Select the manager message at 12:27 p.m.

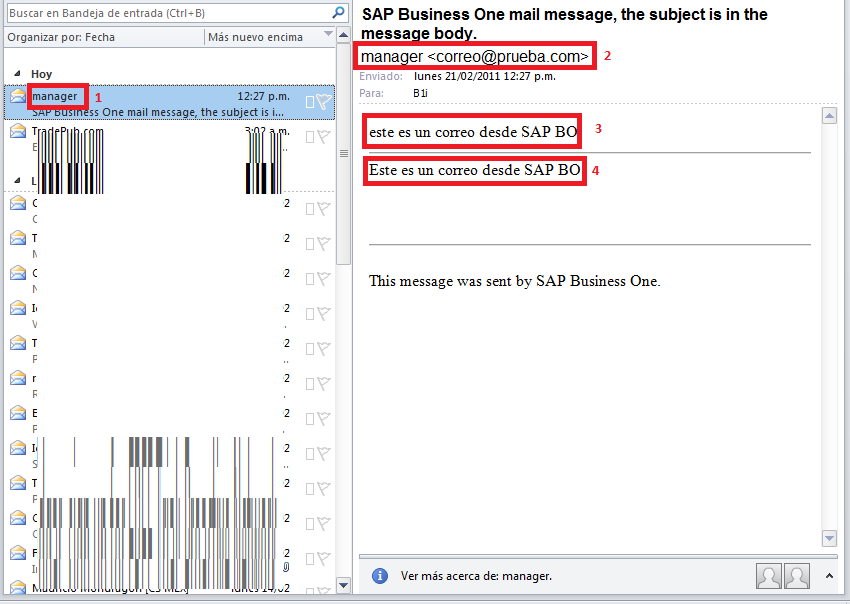pos(169,102)
